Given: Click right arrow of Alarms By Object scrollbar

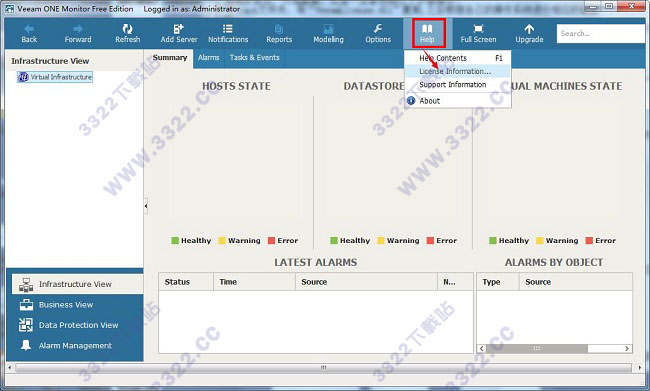Looking at the screenshot, I should [x=627, y=348].
